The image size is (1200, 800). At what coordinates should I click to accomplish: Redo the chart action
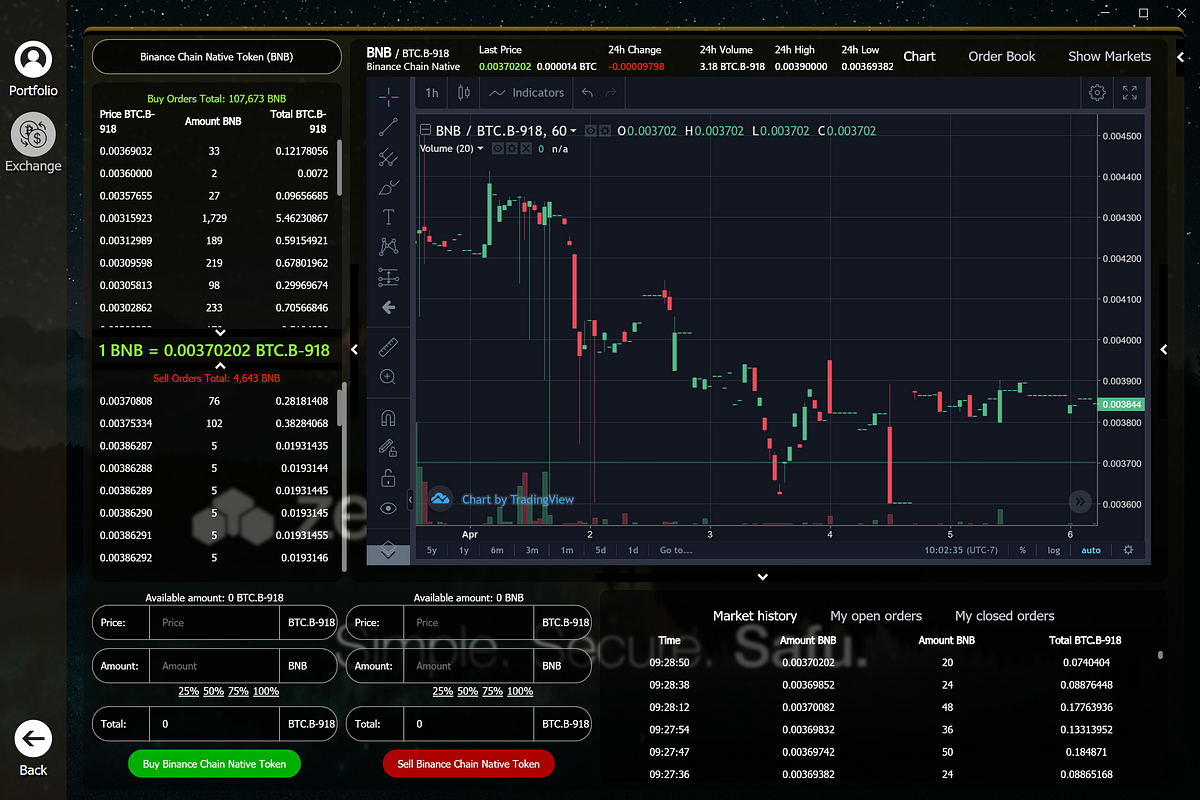click(612, 93)
